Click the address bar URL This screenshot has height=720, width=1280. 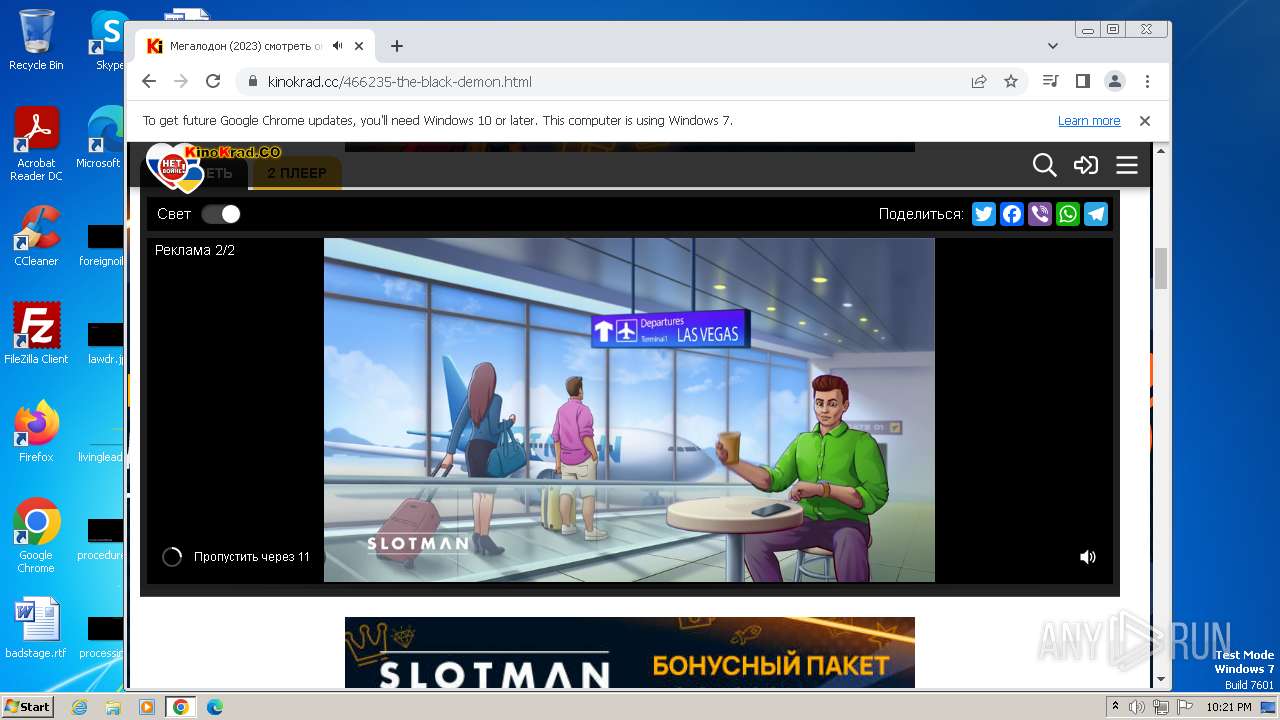[x=400, y=81]
